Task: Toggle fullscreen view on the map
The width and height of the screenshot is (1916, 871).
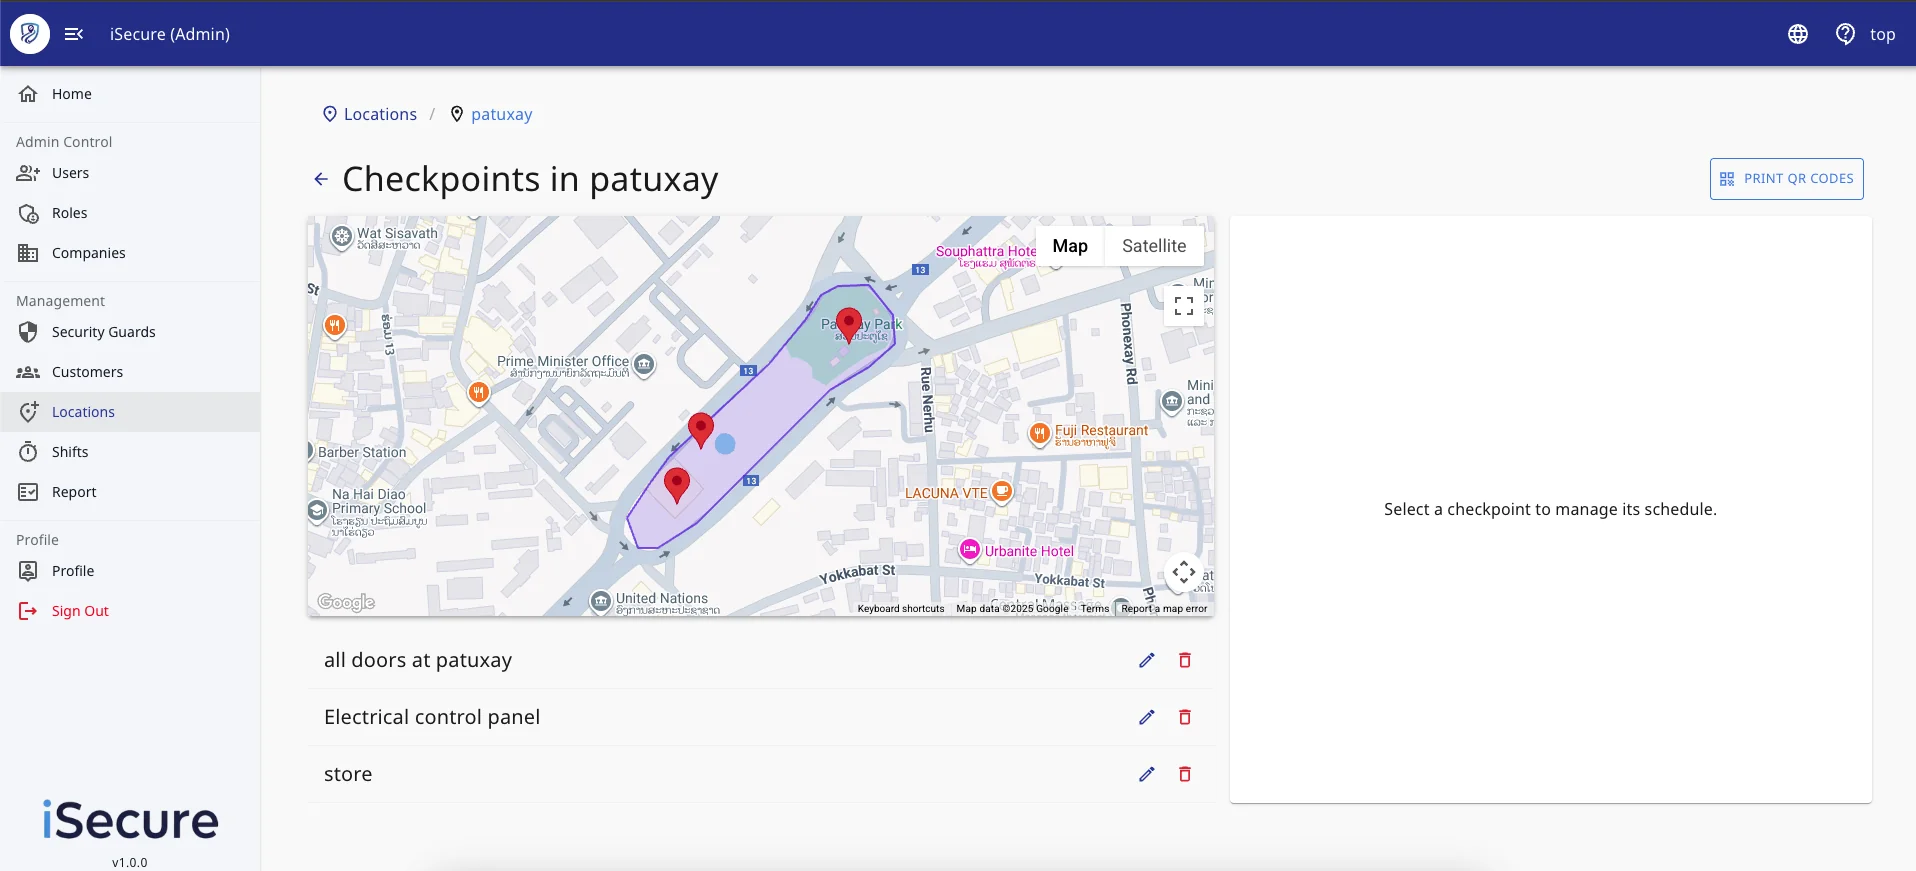Action: coord(1183,306)
